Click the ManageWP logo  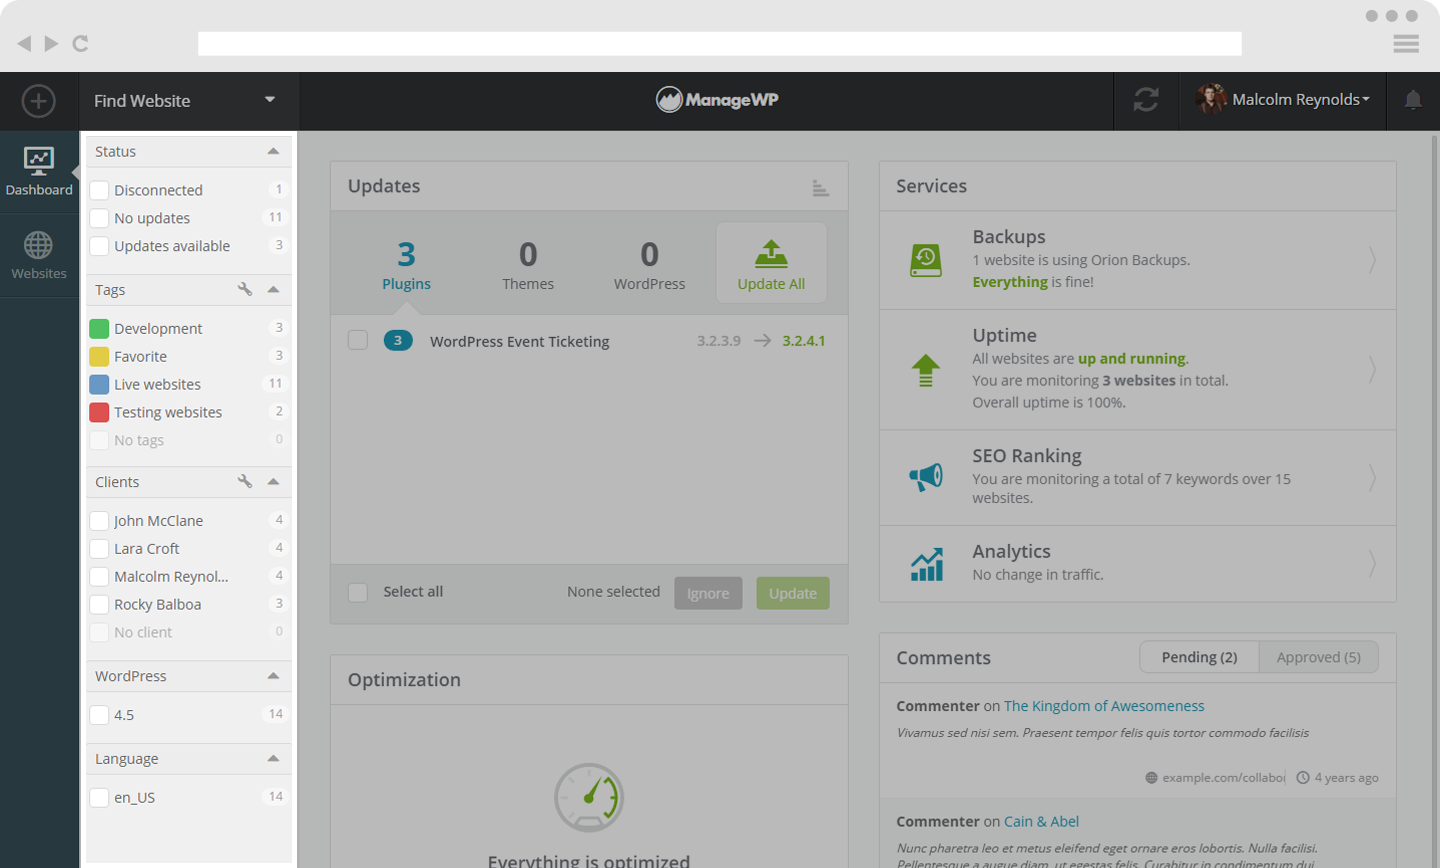tap(717, 99)
